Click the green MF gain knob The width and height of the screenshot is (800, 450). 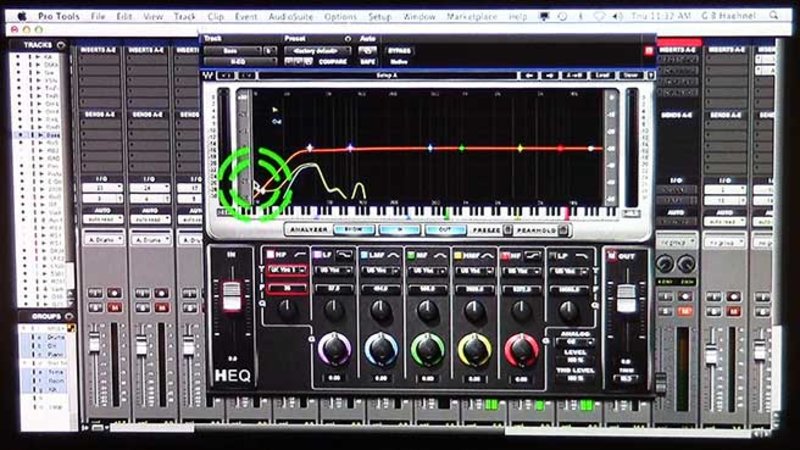[428, 350]
